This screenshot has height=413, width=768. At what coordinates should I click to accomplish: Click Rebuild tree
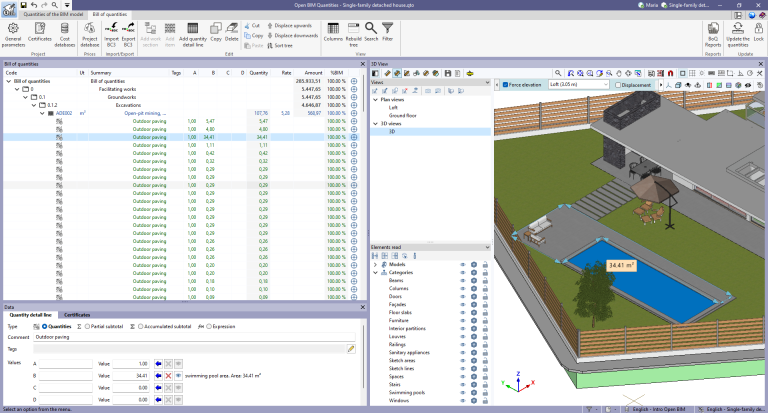(x=354, y=34)
